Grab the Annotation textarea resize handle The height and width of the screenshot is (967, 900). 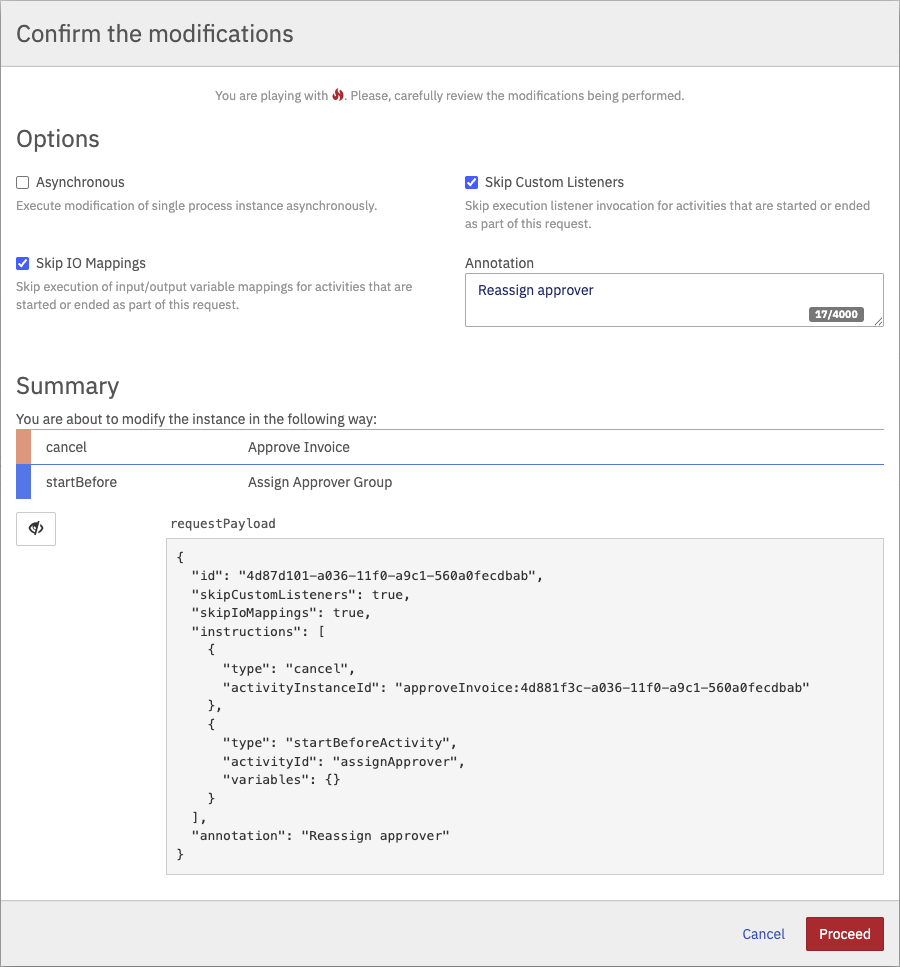point(878,321)
